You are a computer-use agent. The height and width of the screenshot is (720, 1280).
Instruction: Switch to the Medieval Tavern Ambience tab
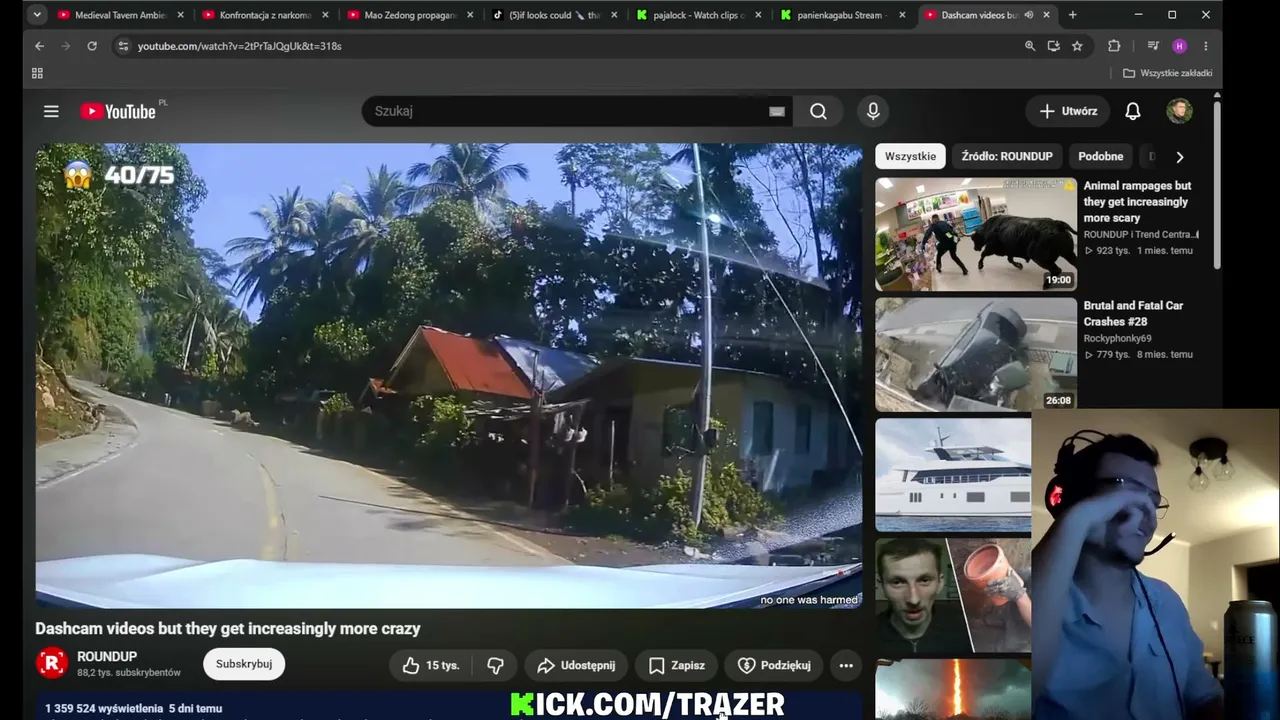pyautogui.click(x=120, y=15)
